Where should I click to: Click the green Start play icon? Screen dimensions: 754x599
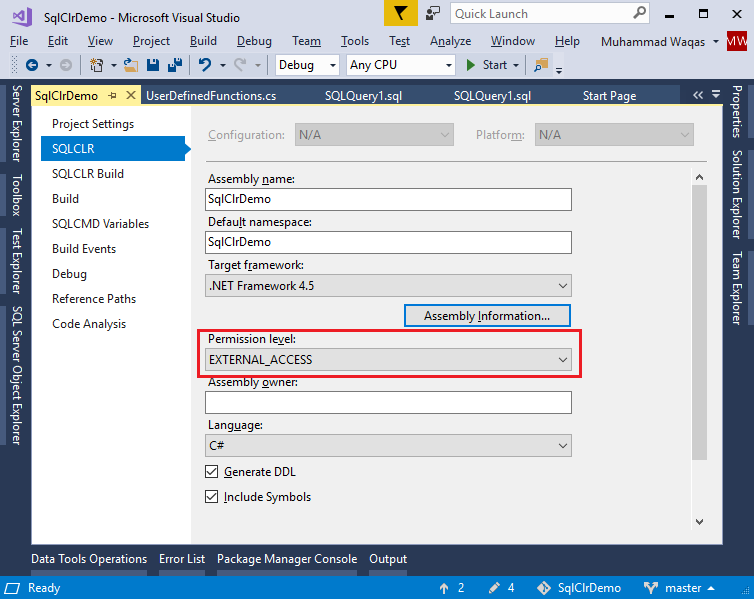click(x=470, y=65)
